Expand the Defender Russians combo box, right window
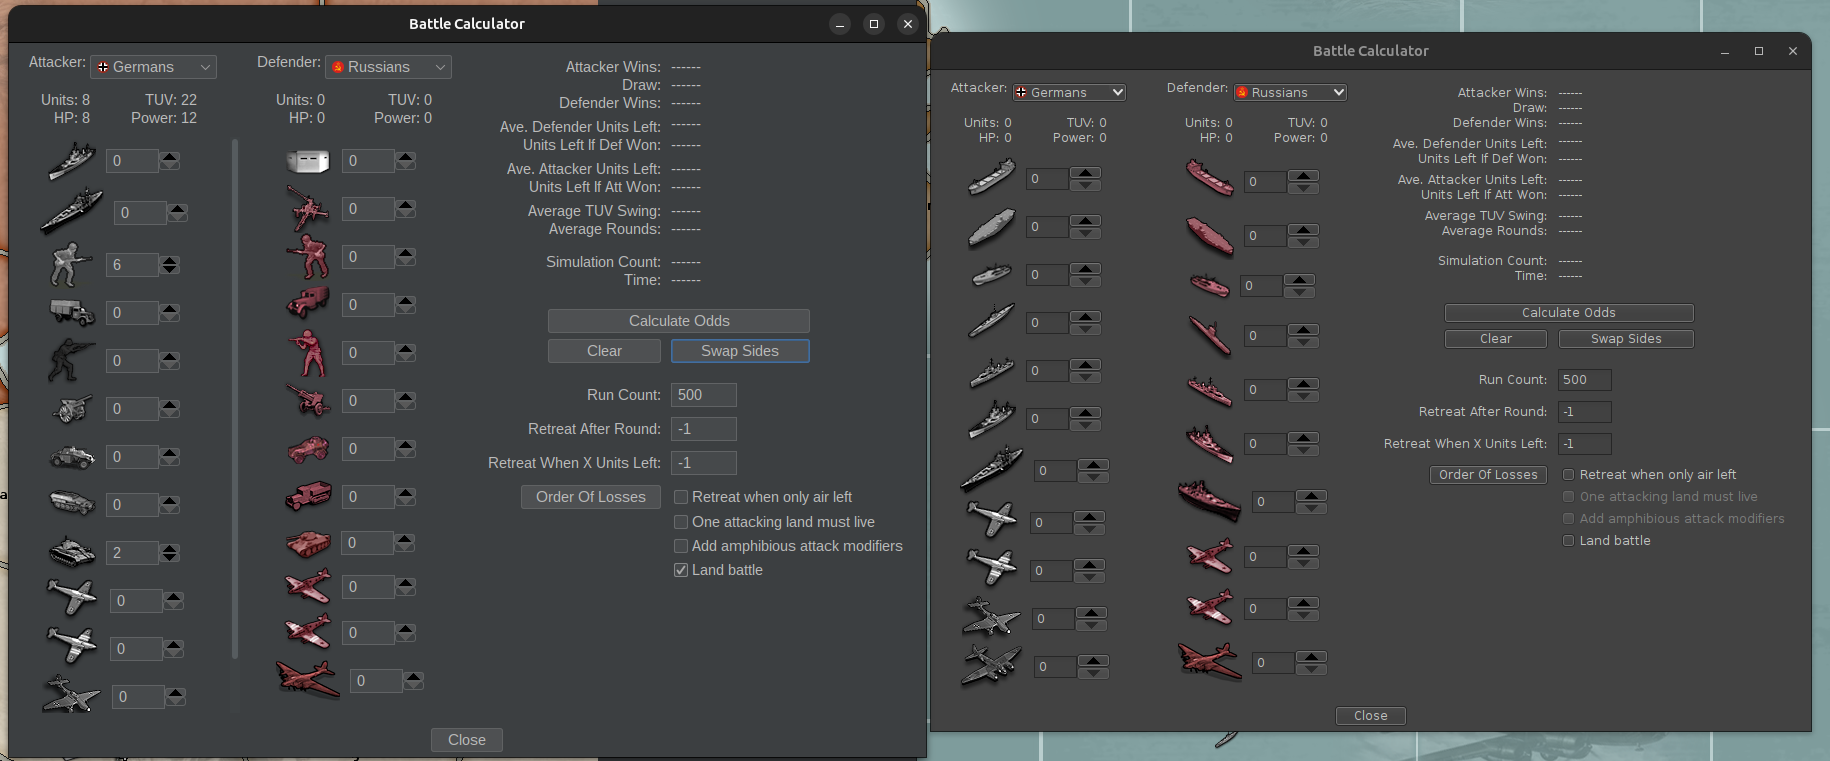Viewport: 1830px width, 761px height. point(1290,92)
